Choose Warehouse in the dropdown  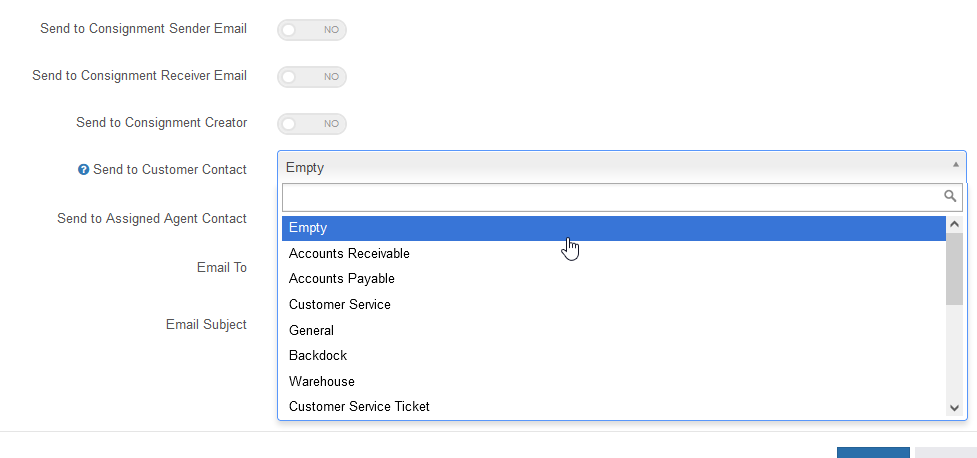(x=614, y=381)
